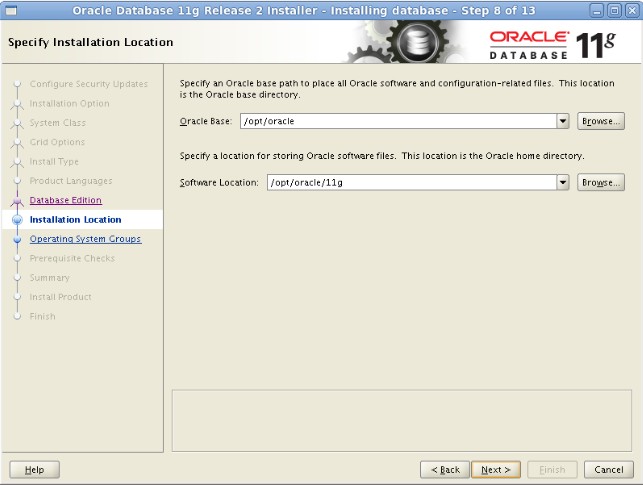
Task: Click the "Specify Installation Location" heading
Action: 91,42
